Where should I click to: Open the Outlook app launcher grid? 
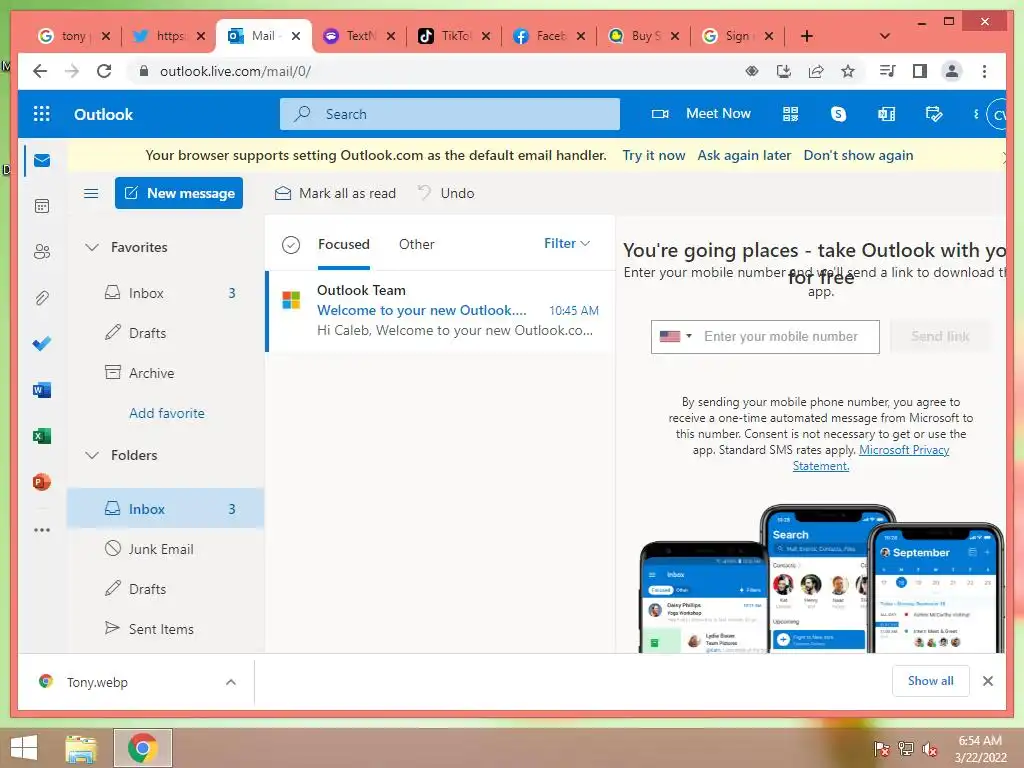coord(42,114)
